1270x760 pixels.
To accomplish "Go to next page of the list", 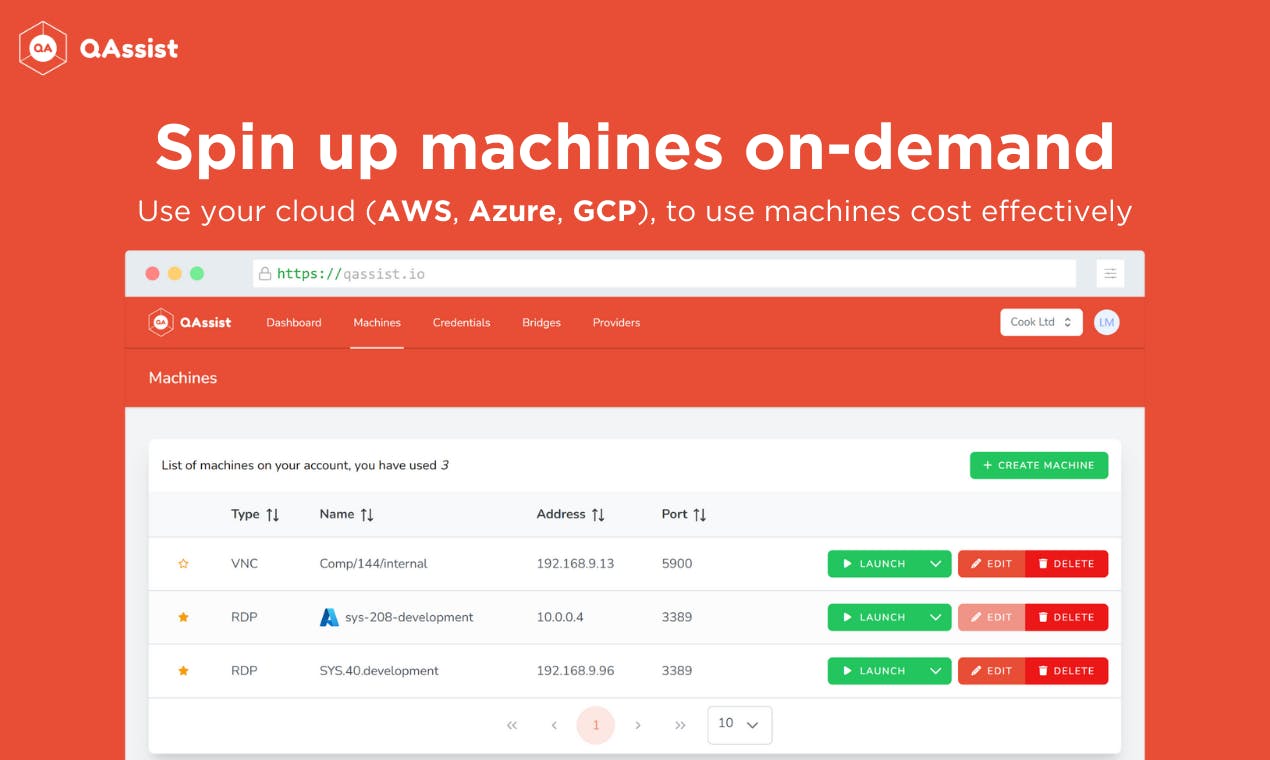I will click(638, 725).
